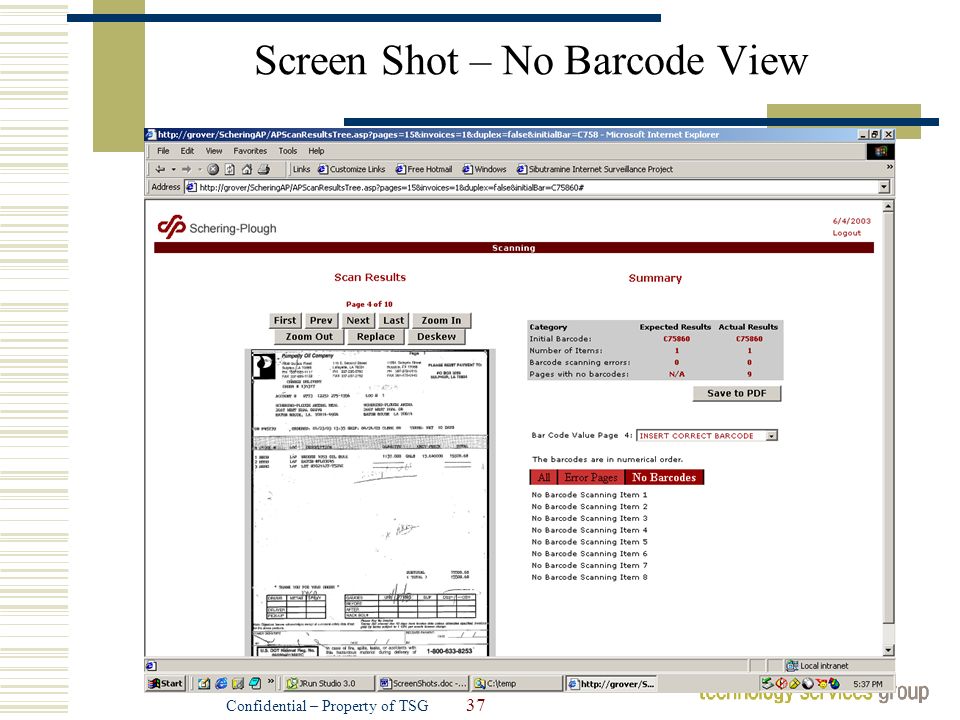Go to First scanned page
Image resolution: width=960 pixels, height=720 pixels.
[285, 320]
